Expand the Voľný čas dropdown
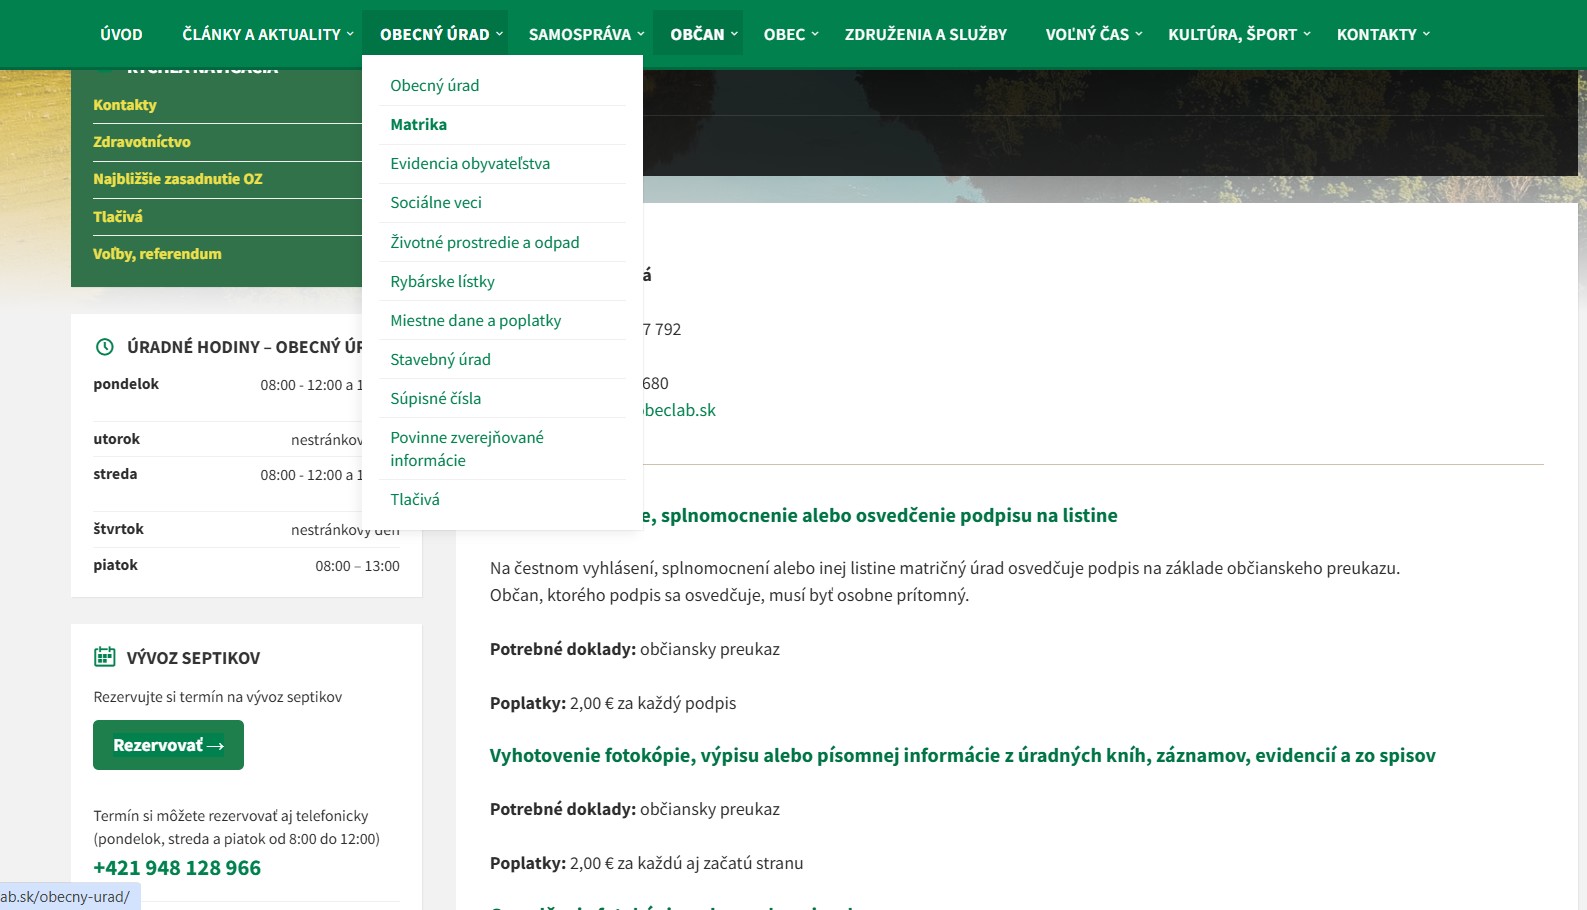This screenshot has height=910, width=1587. (1093, 34)
